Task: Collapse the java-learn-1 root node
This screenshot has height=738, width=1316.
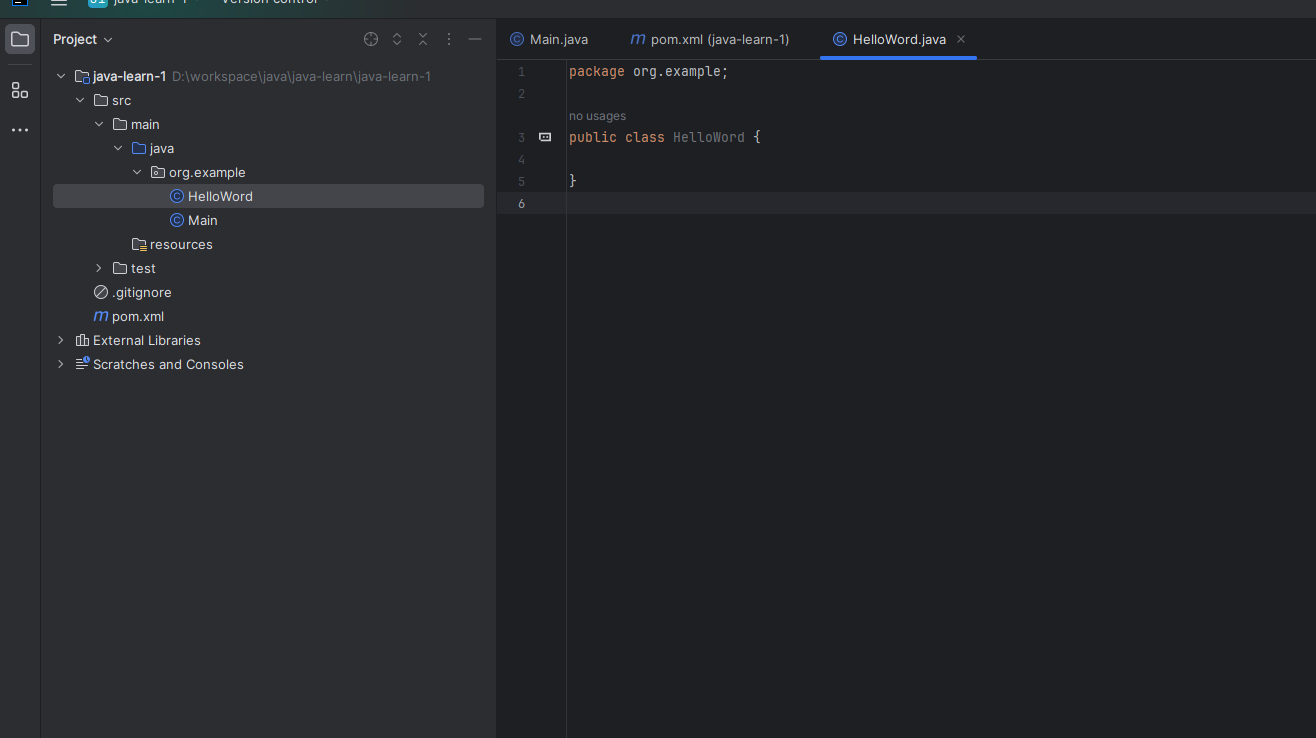Action: pos(61,76)
